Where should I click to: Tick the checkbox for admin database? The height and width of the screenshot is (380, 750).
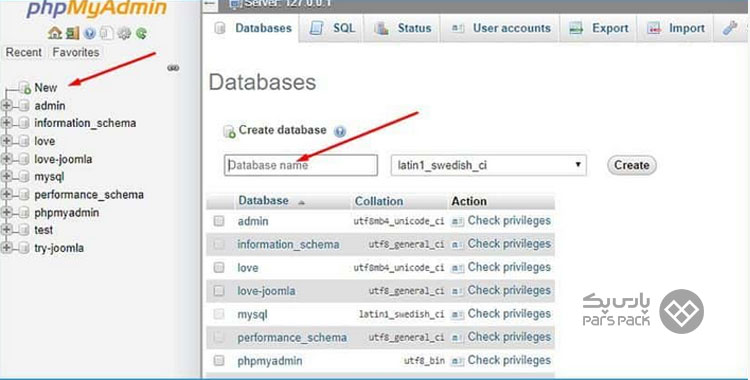[x=219, y=221]
